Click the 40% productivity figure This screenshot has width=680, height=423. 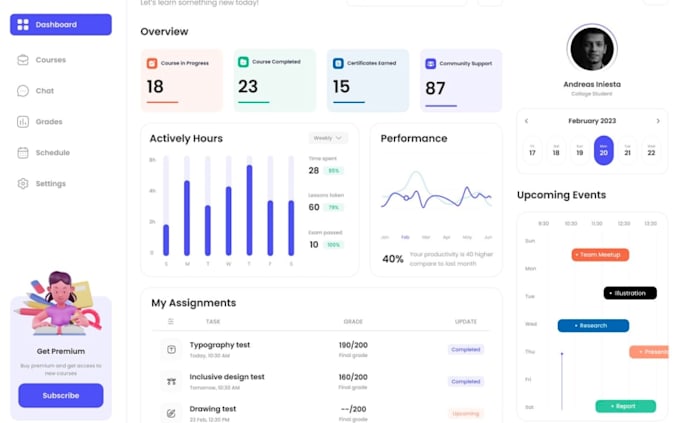click(x=393, y=259)
